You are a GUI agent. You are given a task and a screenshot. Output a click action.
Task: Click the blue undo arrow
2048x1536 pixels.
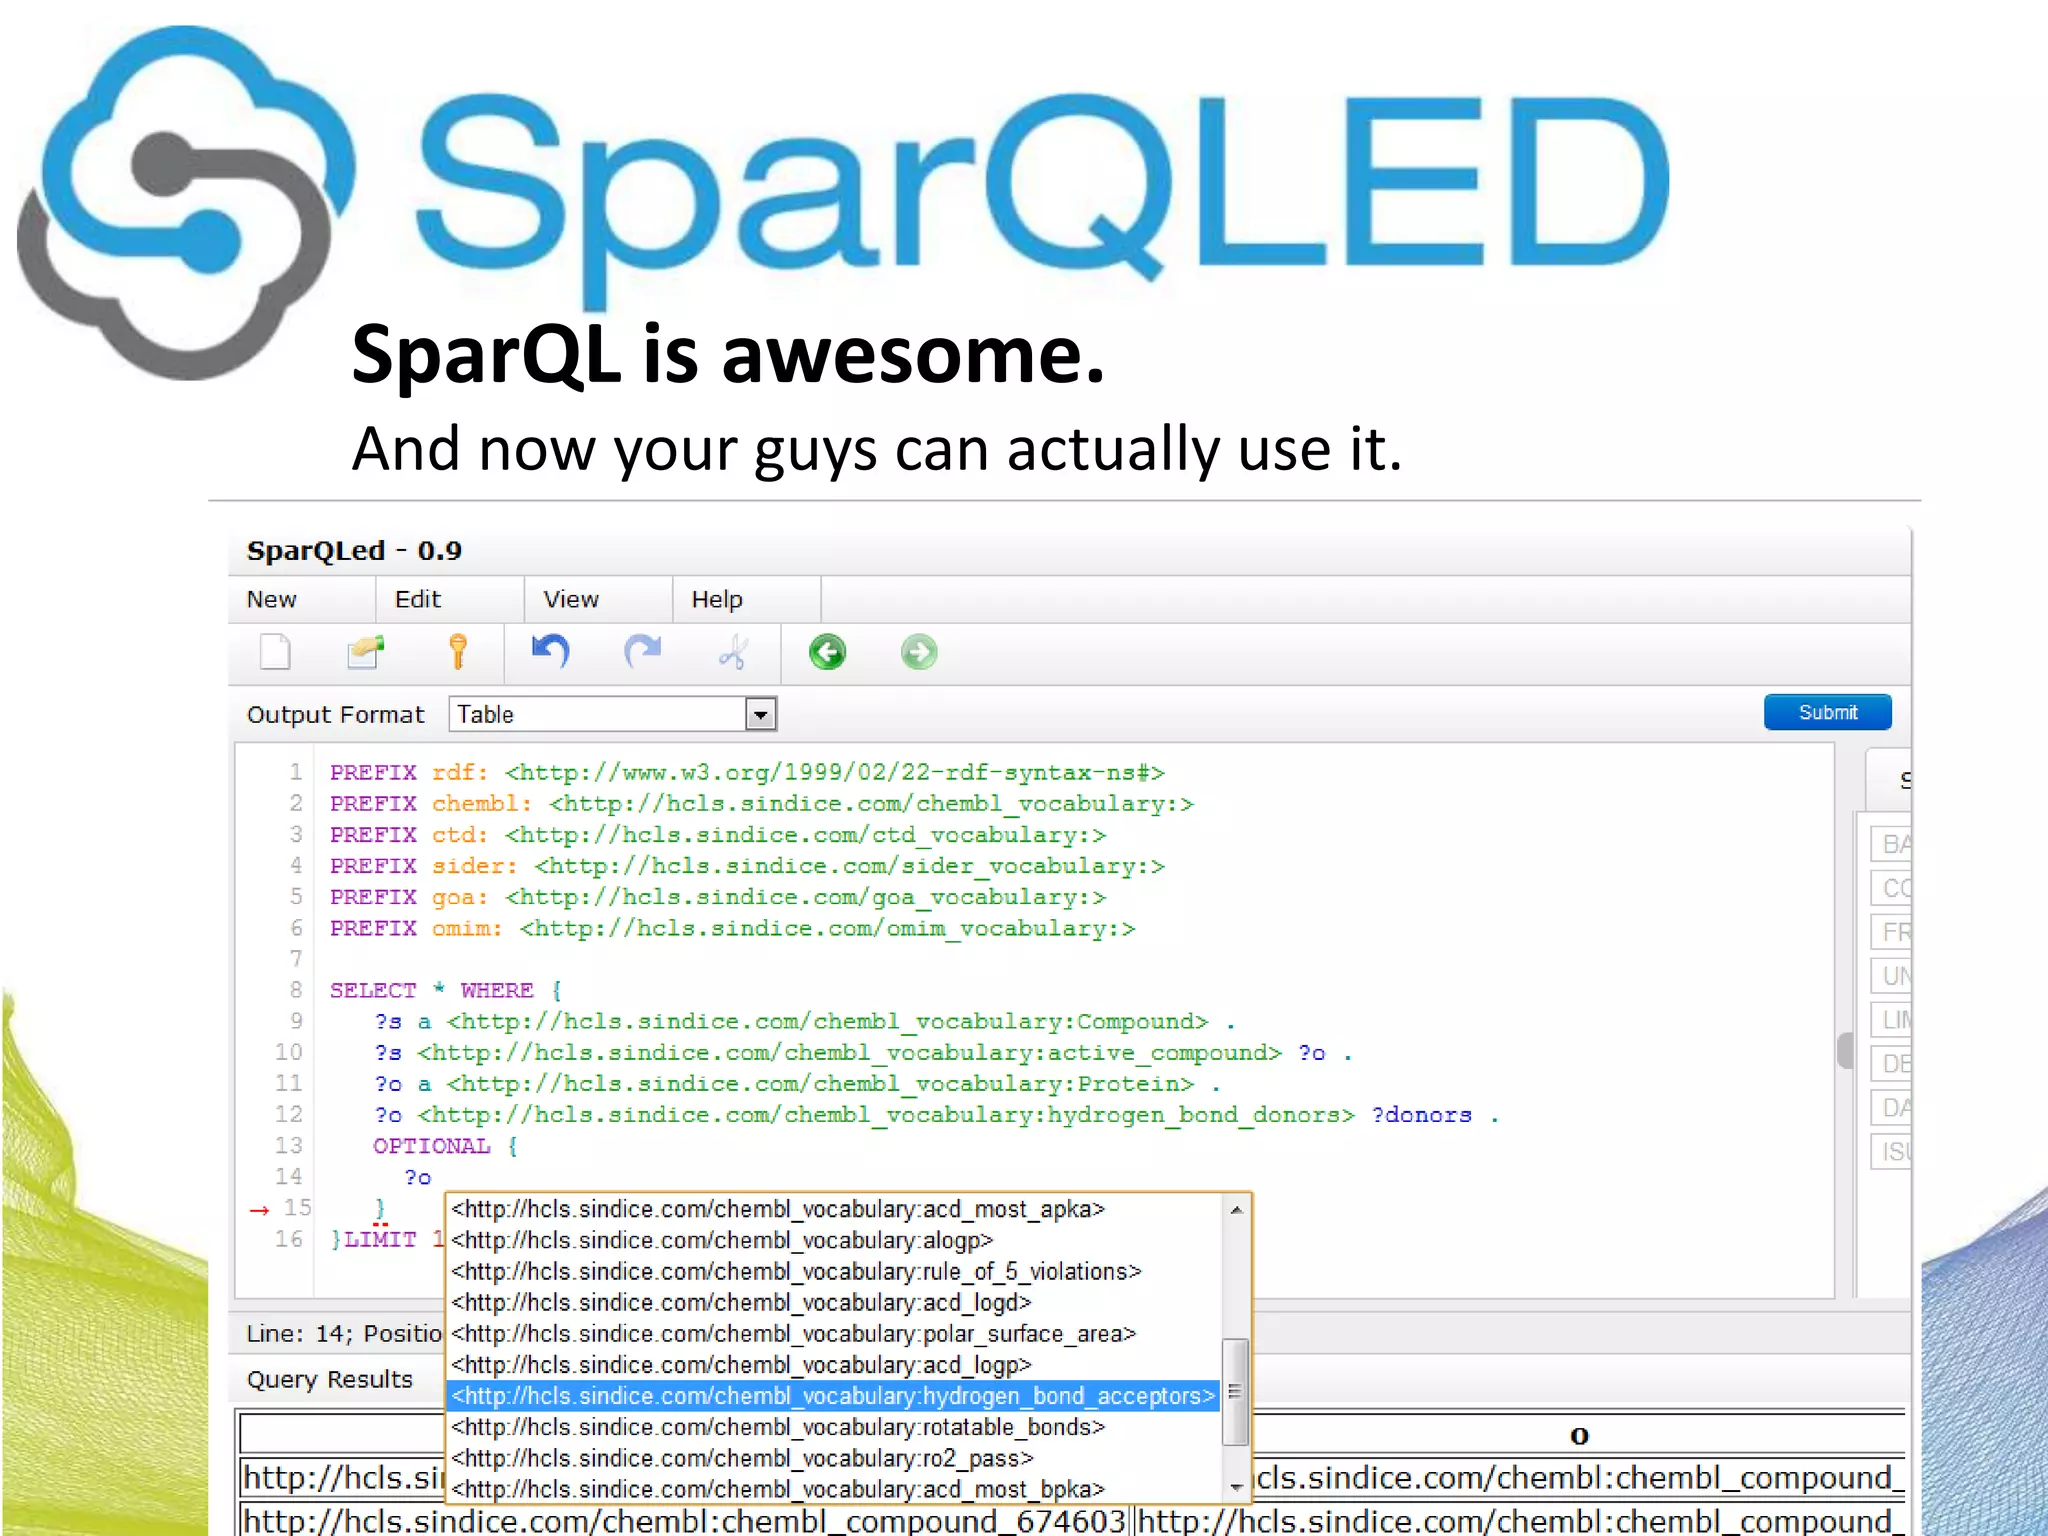550,652
